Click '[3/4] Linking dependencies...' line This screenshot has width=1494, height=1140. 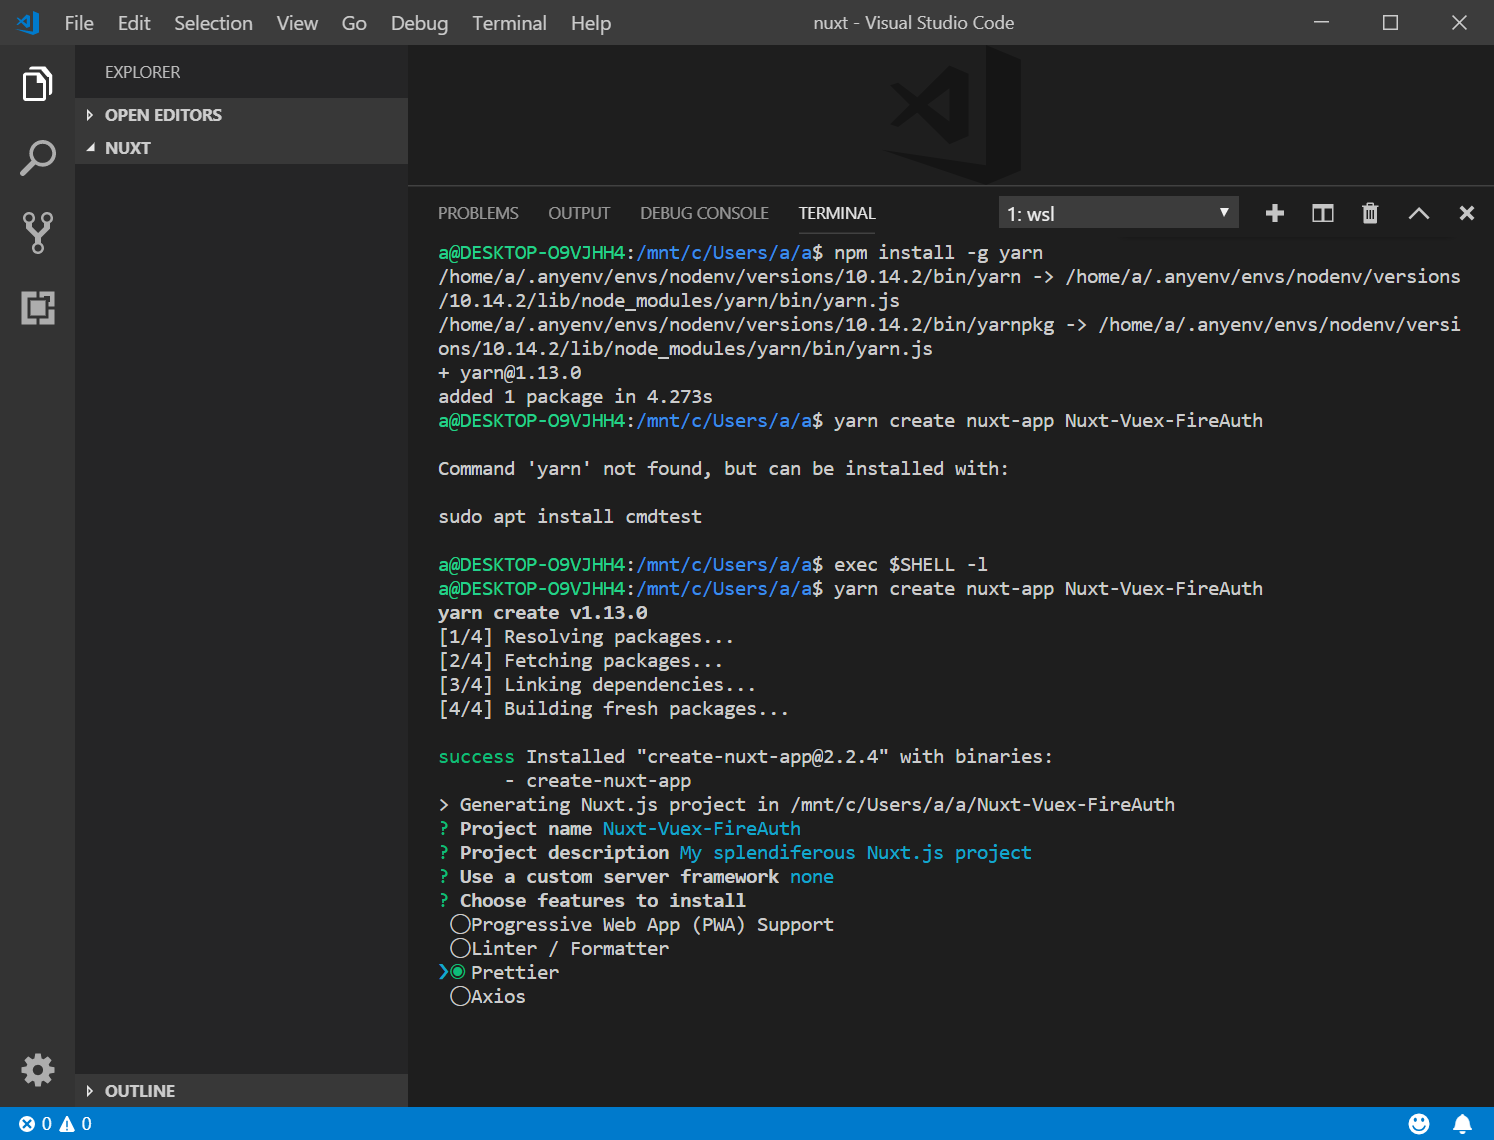point(597,684)
